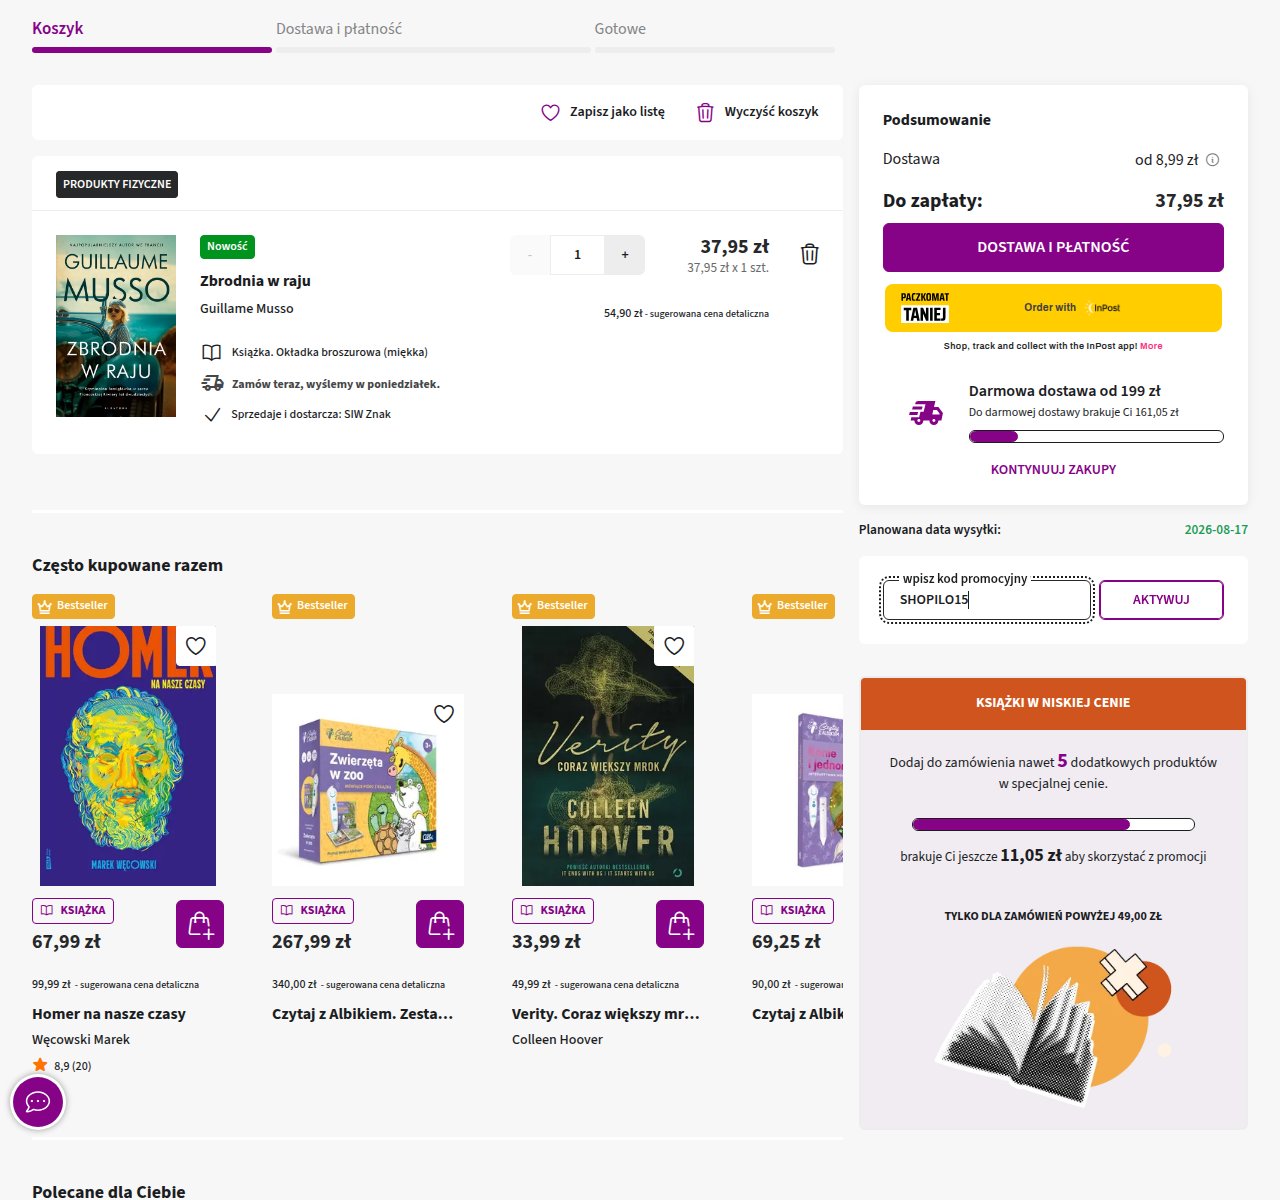
Task: Click the heart on the Verity book cover
Action: tap(674, 646)
